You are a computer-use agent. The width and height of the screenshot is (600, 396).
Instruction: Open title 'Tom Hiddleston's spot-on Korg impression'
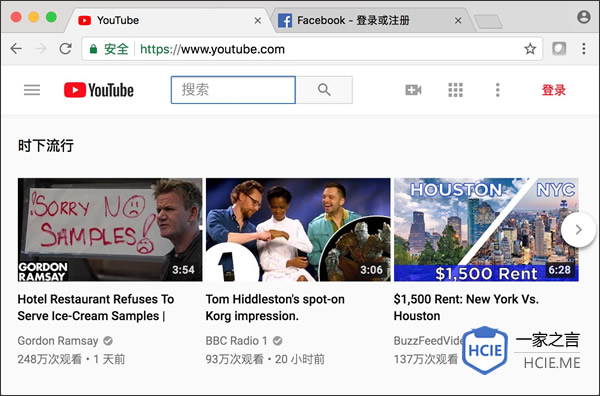pos(275,307)
